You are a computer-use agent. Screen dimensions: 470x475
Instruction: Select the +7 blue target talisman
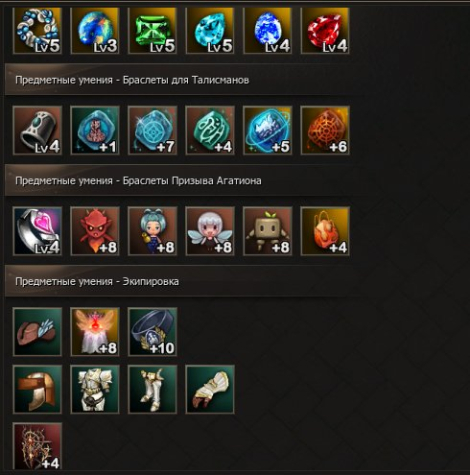pyautogui.click(x=152, y=131)
